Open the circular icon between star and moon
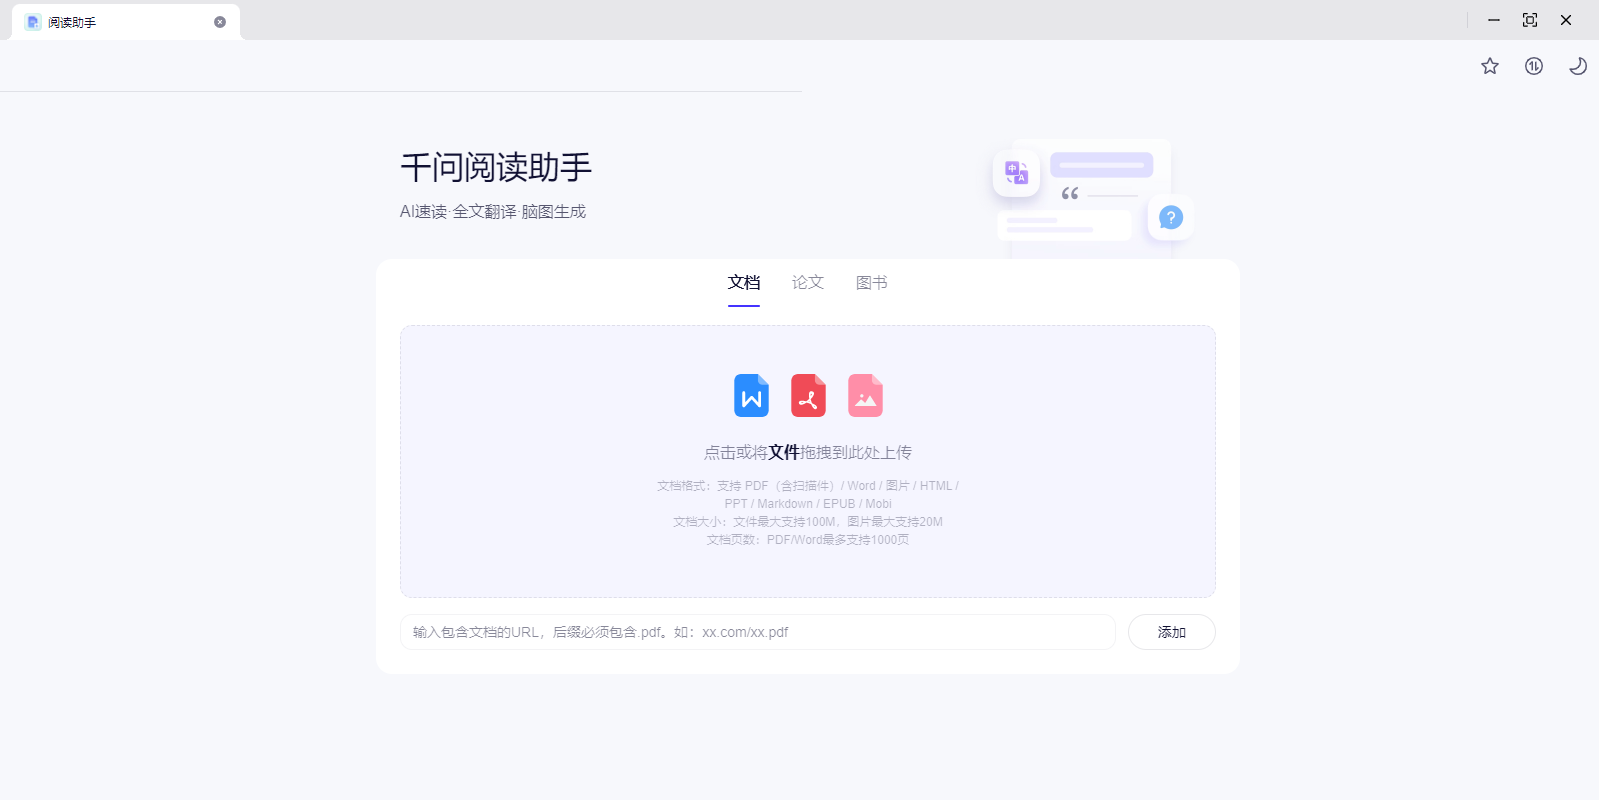The image size is (1599, 800). [x=1534, y=66]
